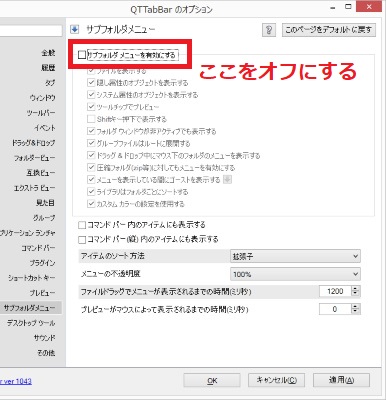
Task: Open the ver 1043 version link
Action: tap(16, 381)
